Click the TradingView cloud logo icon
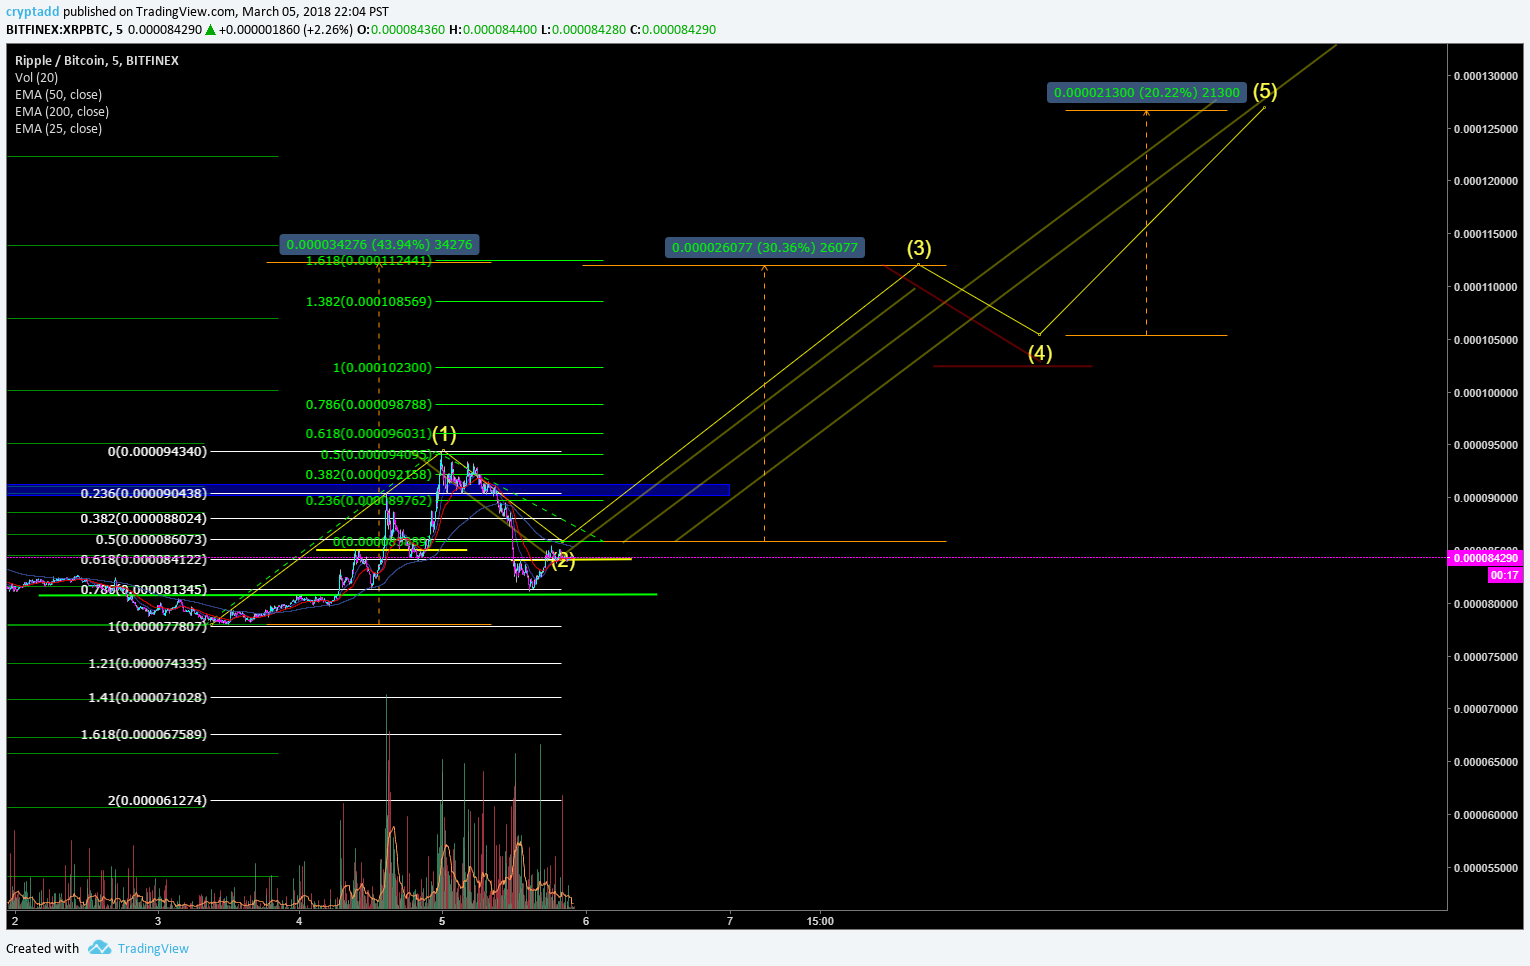The image size is (1530, 966). (99, 948)
